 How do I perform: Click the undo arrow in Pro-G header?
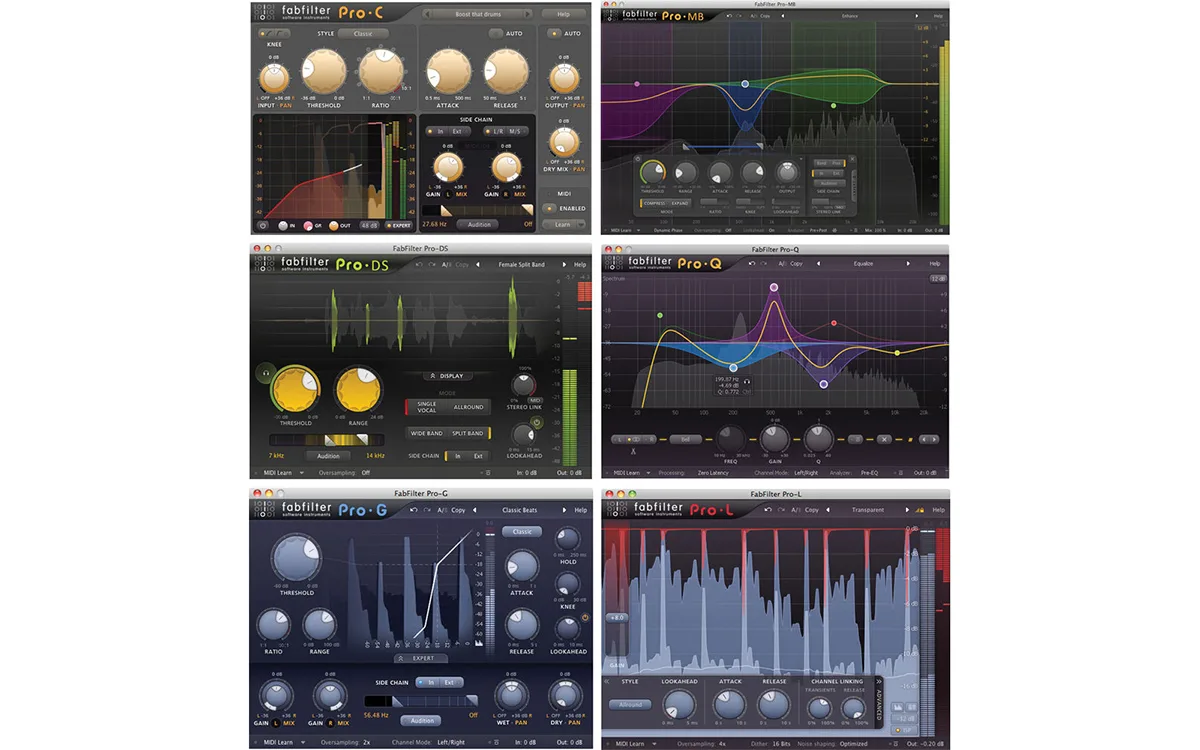pos(414,510)
